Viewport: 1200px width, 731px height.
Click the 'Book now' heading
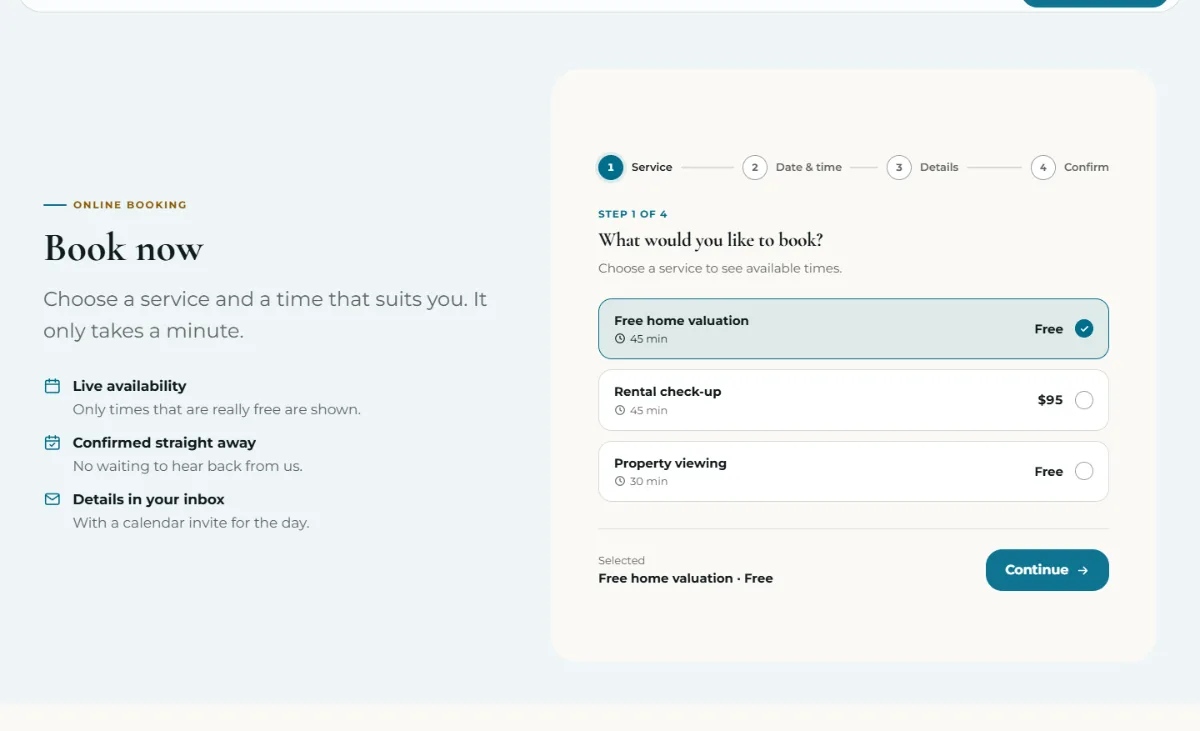click(x=123, y=248)
